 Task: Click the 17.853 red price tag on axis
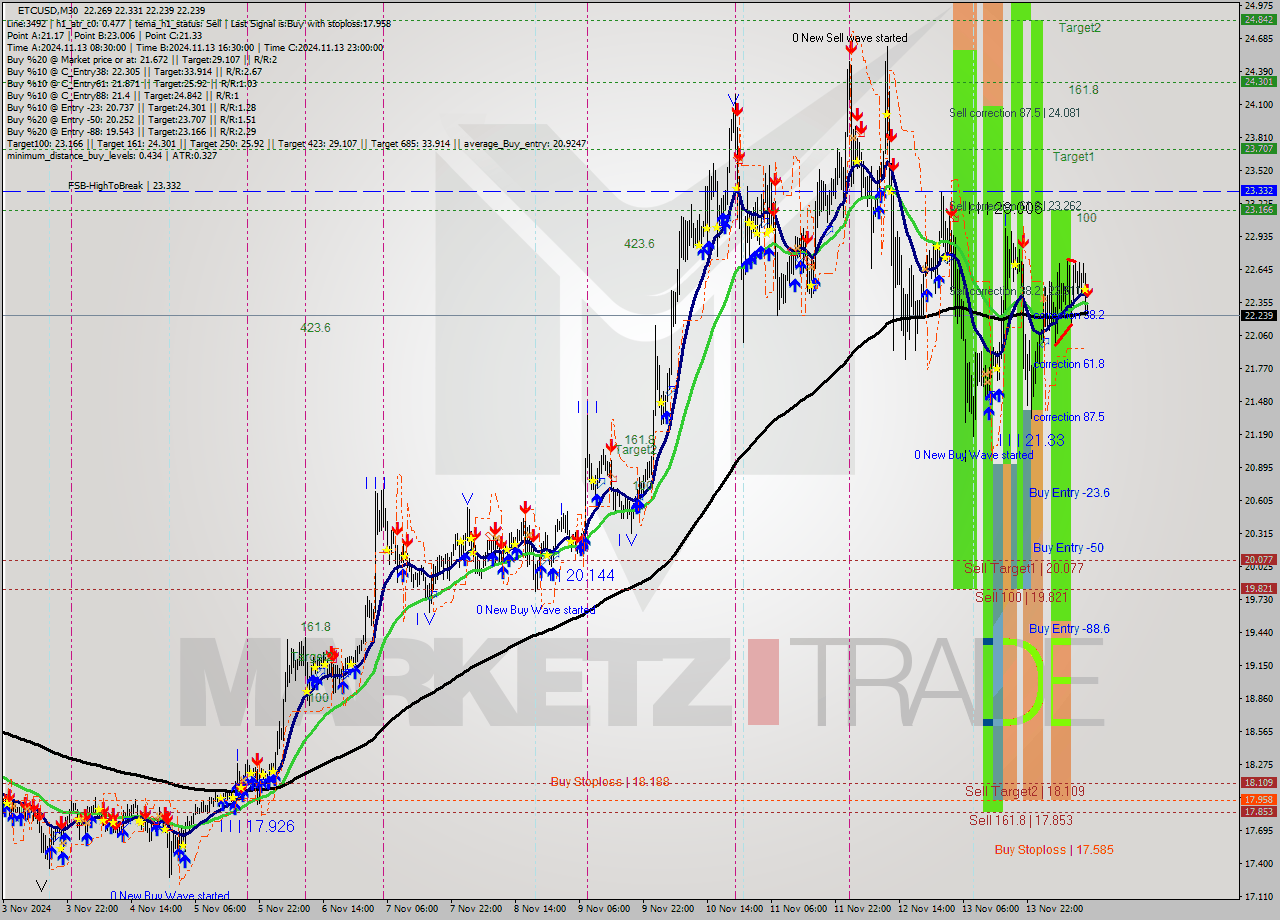[1258, 812]
